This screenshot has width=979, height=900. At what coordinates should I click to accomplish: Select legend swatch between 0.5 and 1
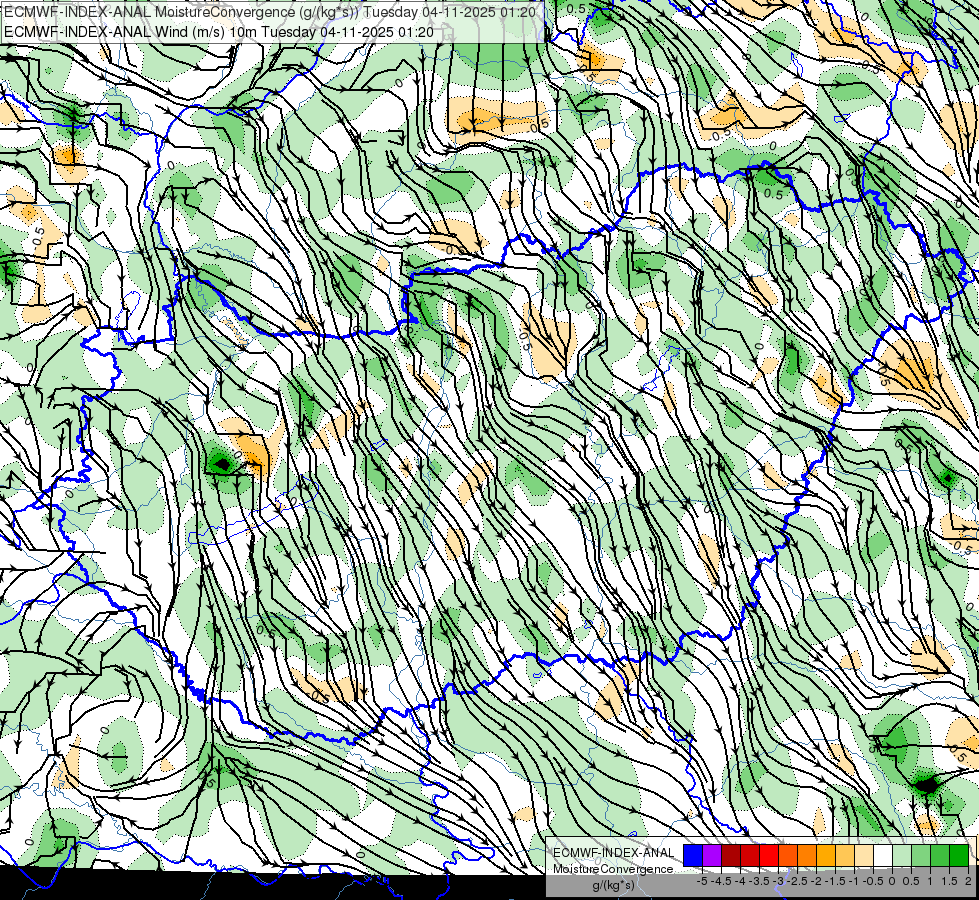921,856
